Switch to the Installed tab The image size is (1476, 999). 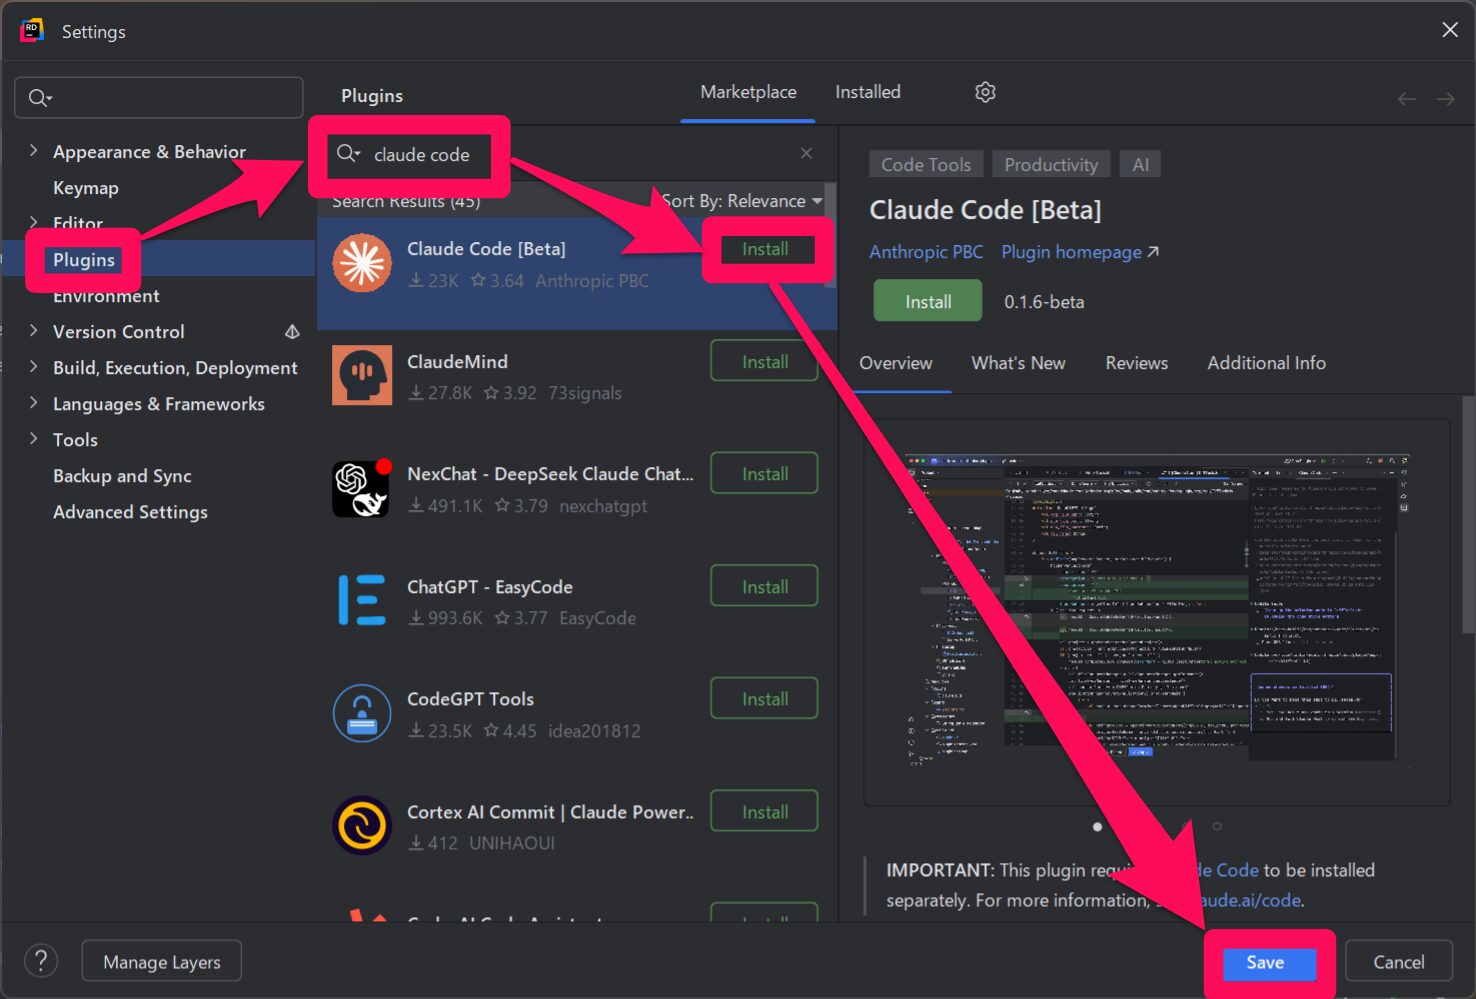point(866,91)
